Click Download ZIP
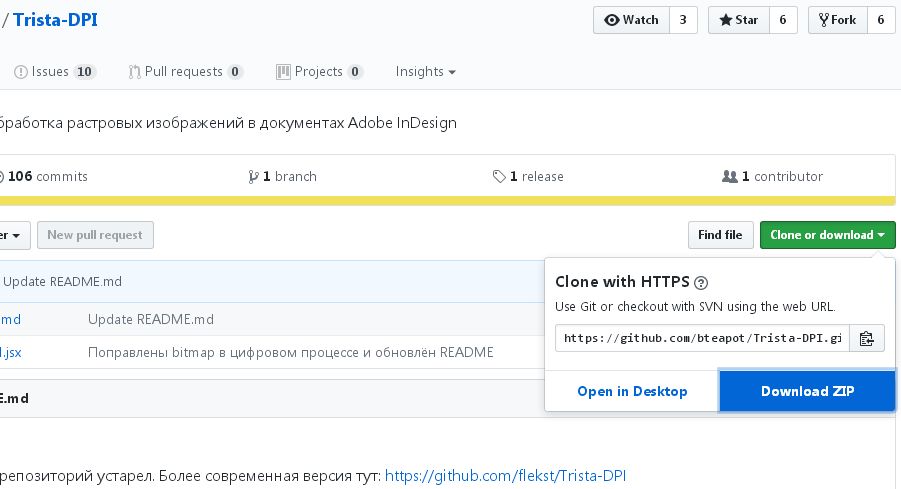Viewport: 901px width, 489px height. (x=807, y=391)
